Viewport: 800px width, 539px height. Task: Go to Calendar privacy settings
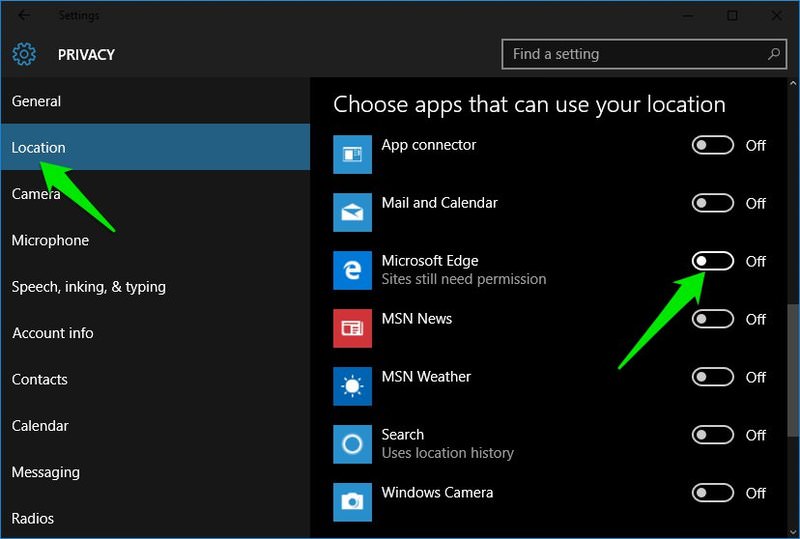coord(155,426)
